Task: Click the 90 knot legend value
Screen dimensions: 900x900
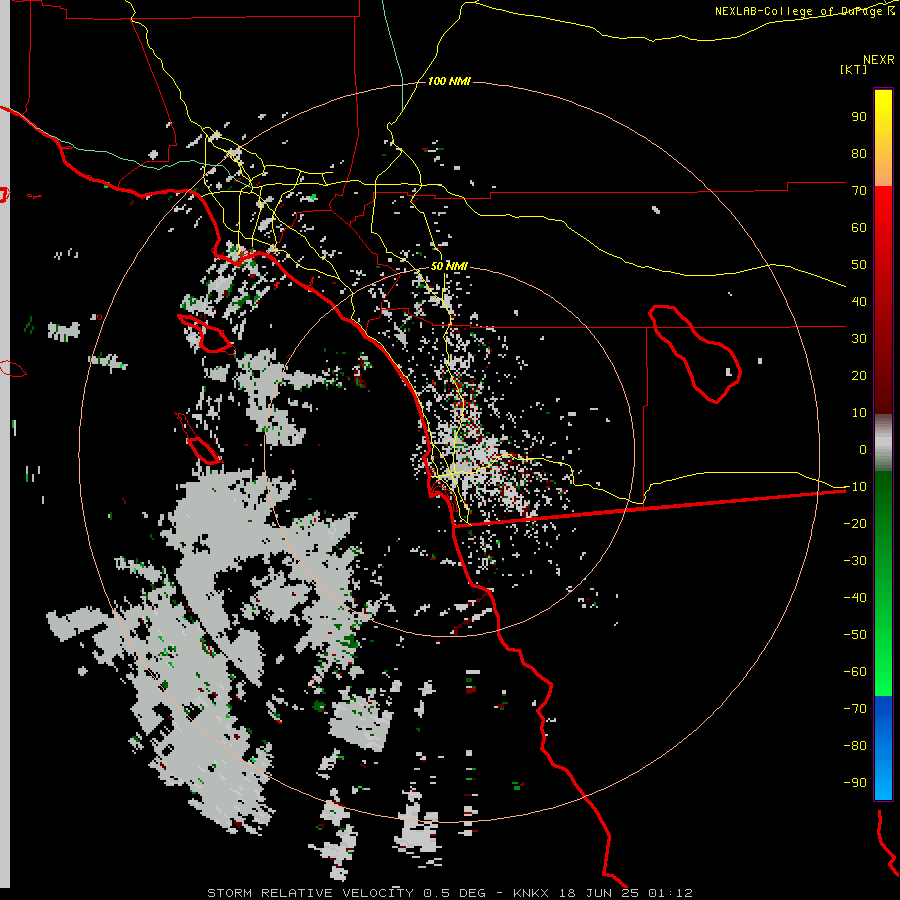Action: click(x=859, y=117)
